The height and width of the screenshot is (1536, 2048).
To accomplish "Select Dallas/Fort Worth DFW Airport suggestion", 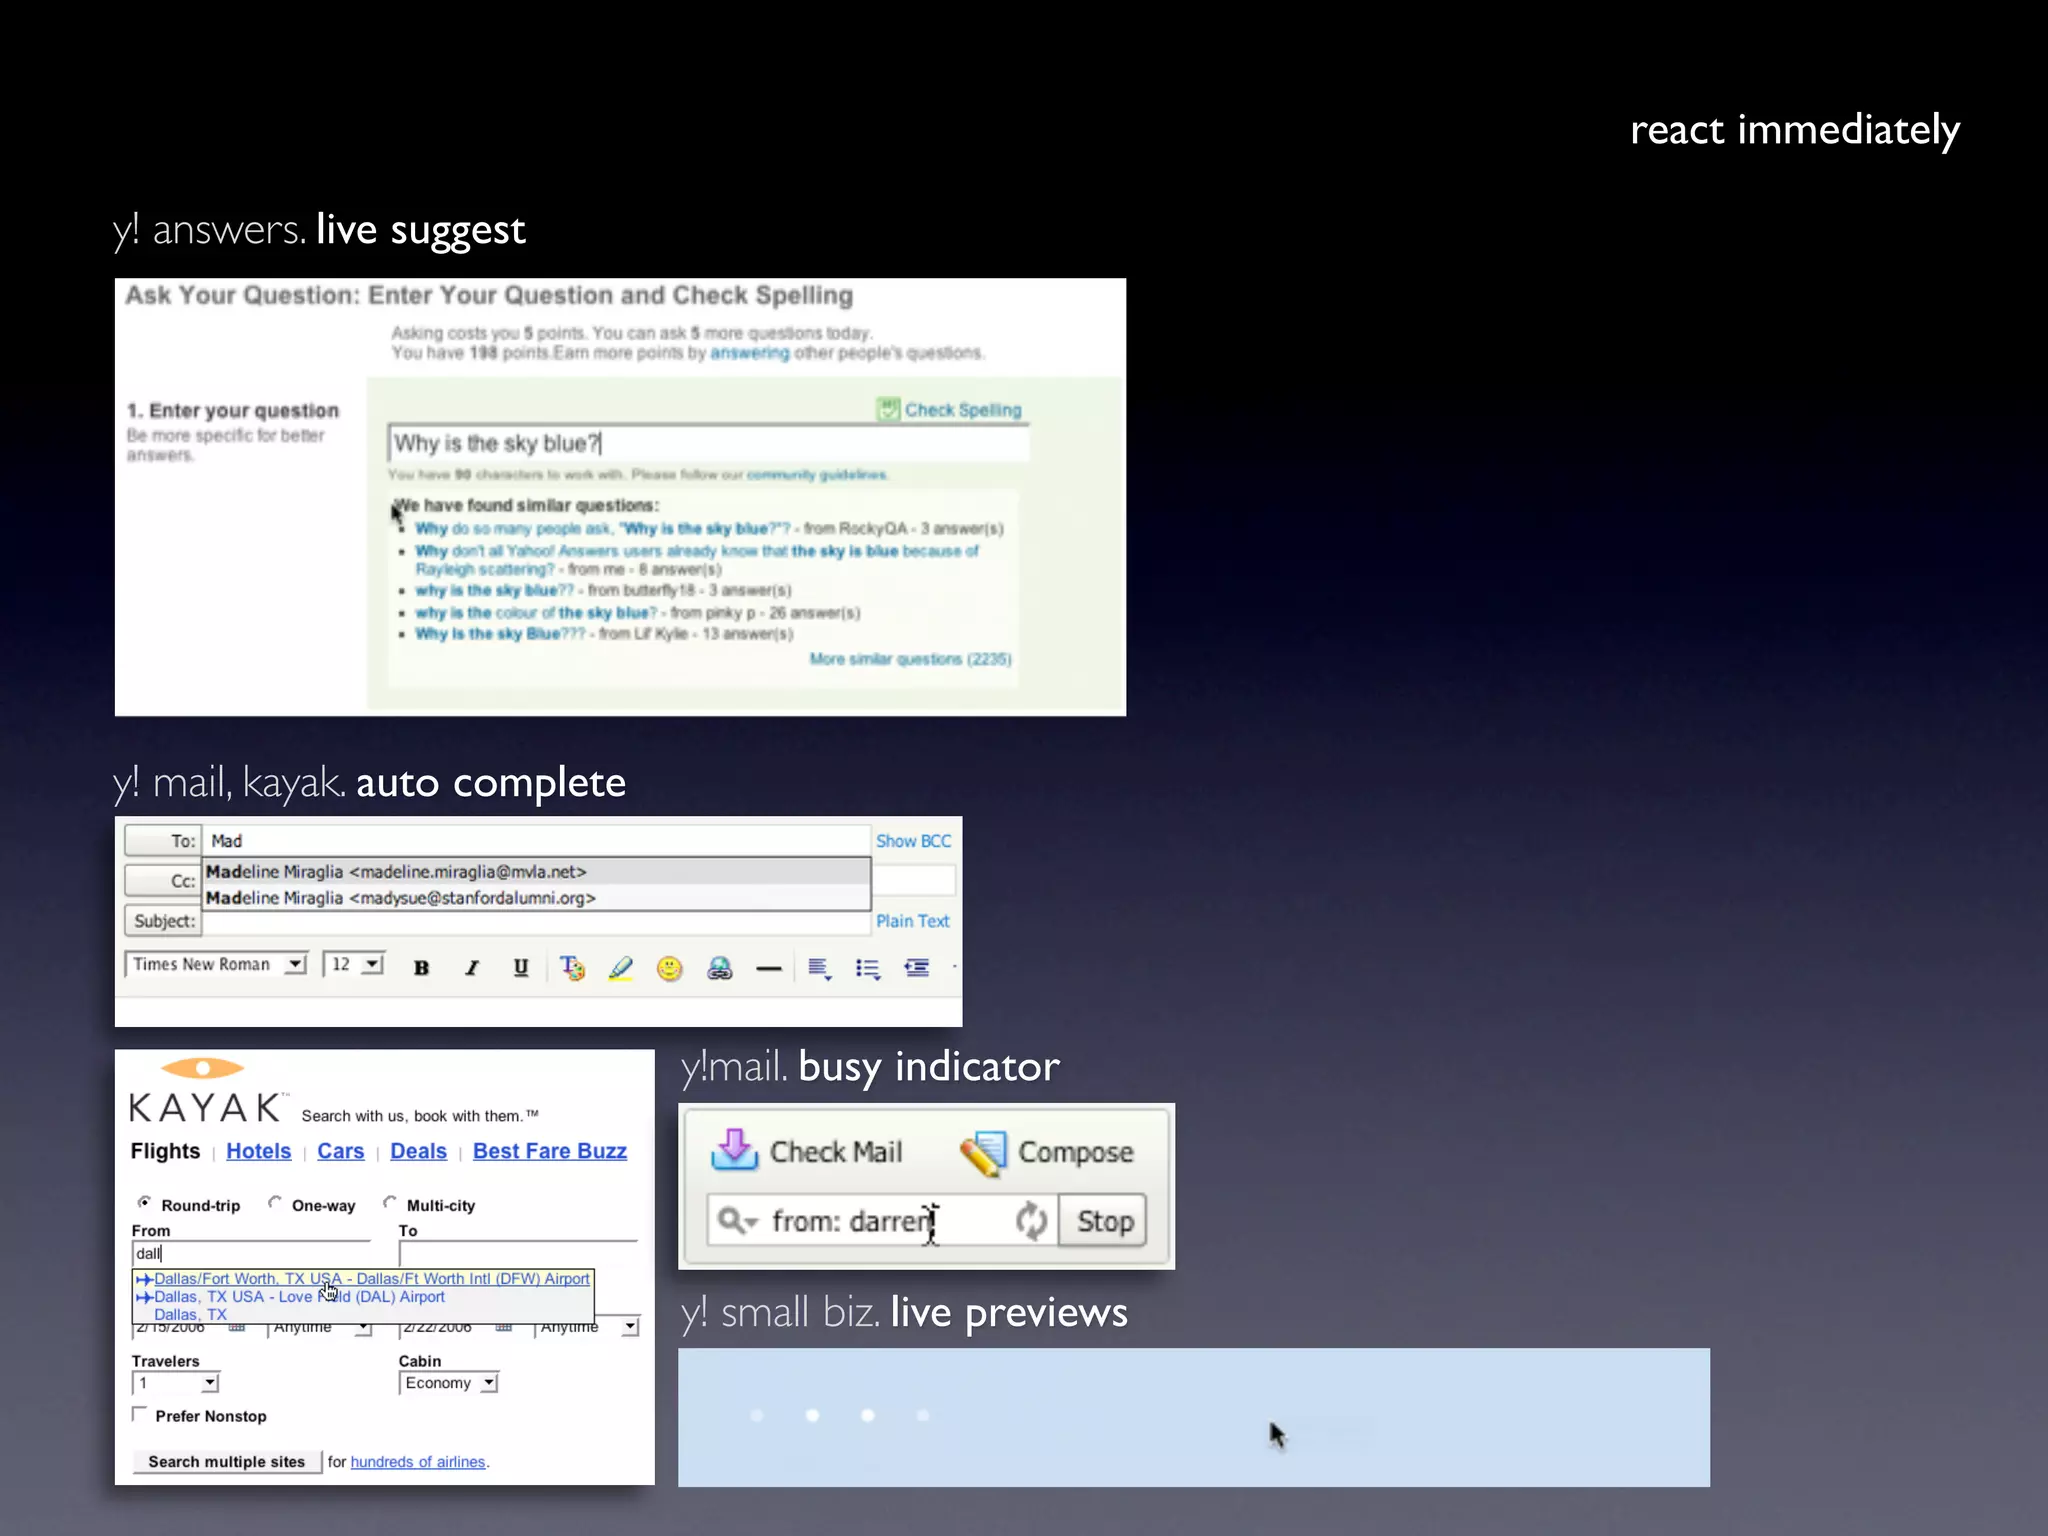I will click(x=364, y=1279).
